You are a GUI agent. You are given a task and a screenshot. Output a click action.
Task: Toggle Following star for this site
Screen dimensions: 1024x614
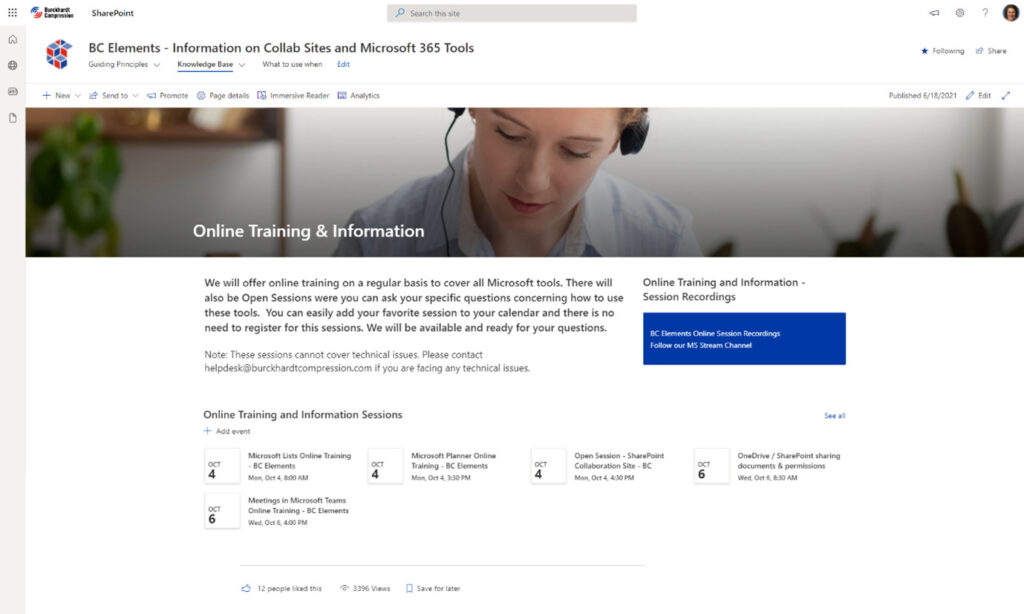click(942, 51)
